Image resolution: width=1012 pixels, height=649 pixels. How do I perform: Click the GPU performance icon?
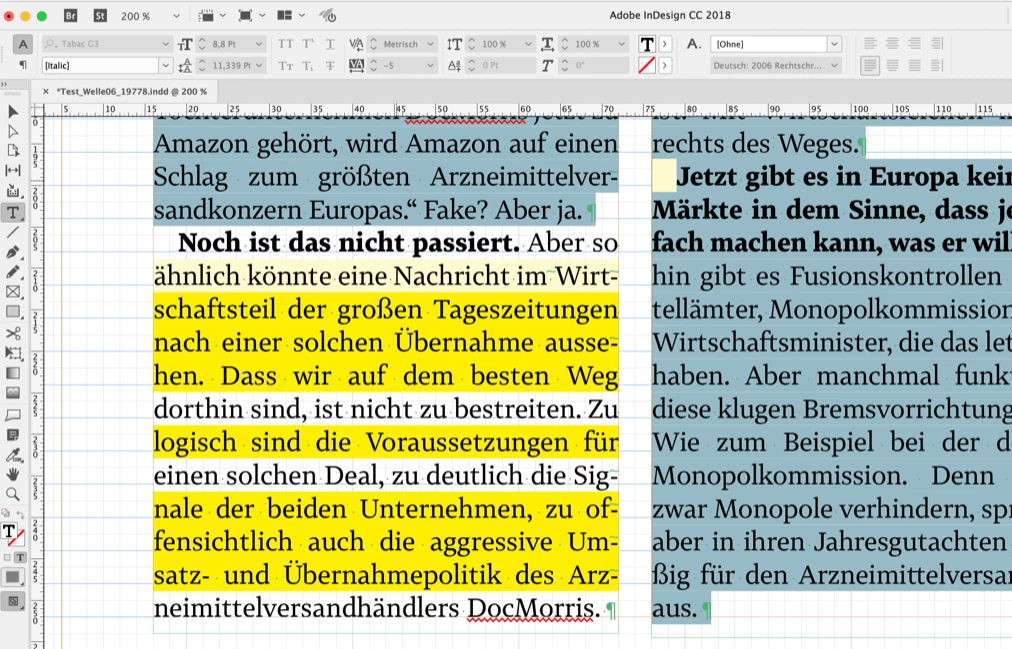(329, 15)
